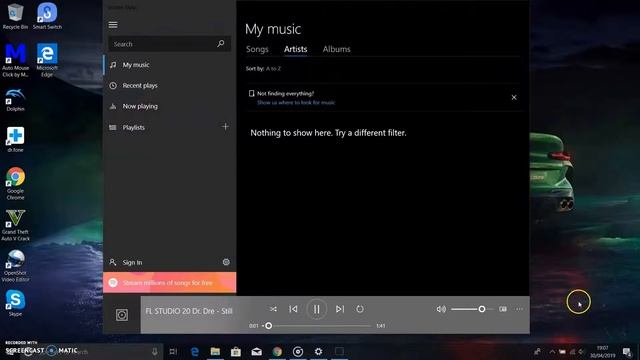Open more options ellipsis in player

point(519,309)
